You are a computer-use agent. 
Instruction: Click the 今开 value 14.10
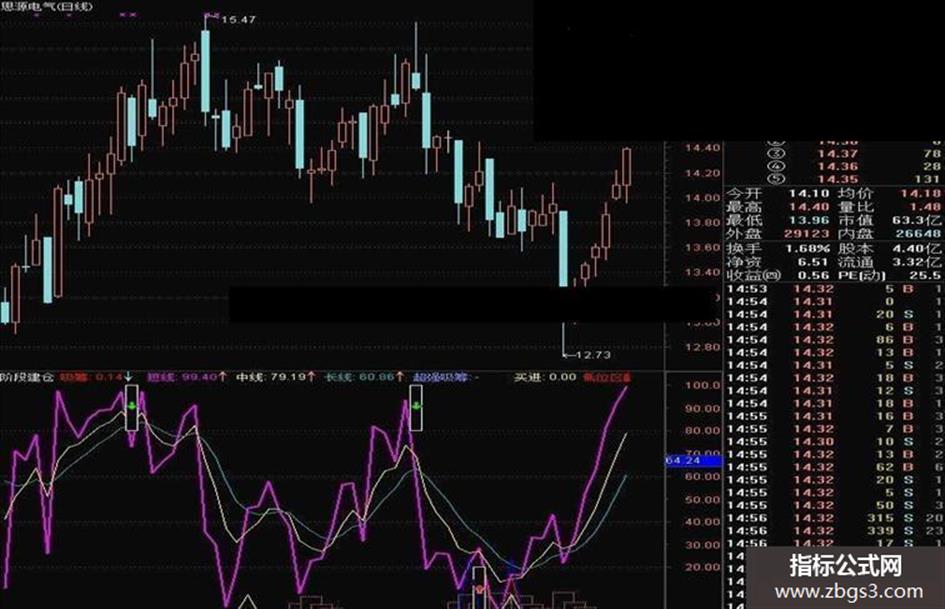pyautogui.click(x=809, y=194)
